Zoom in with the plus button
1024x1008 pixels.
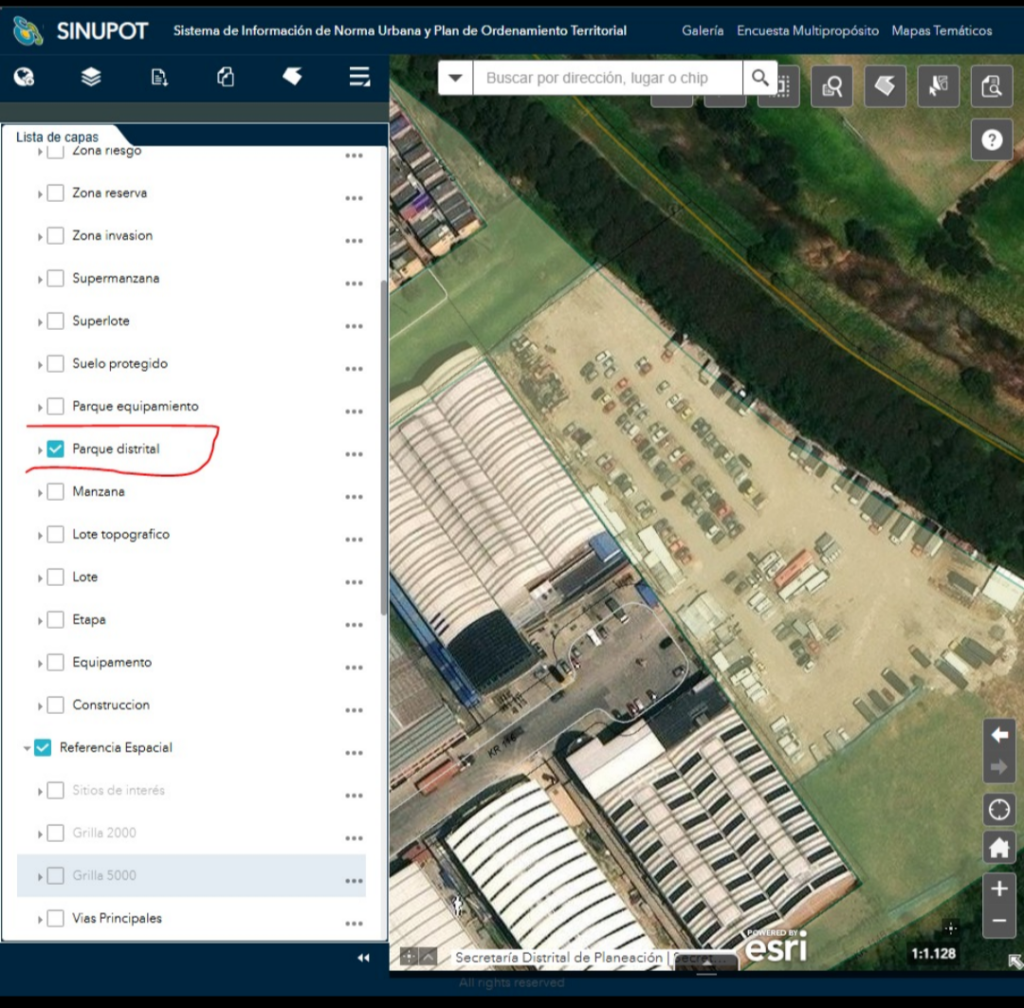click(999, 888)
